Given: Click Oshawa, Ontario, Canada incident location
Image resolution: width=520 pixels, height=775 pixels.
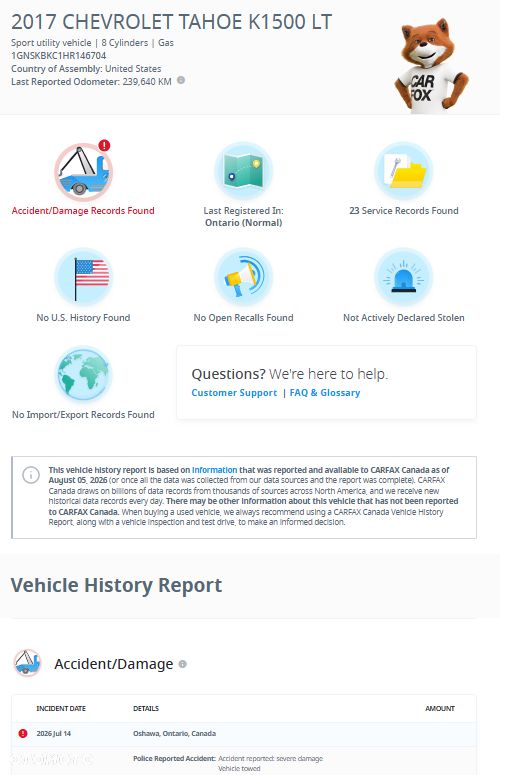Looking at the screenshot, I should coord(174,733).
